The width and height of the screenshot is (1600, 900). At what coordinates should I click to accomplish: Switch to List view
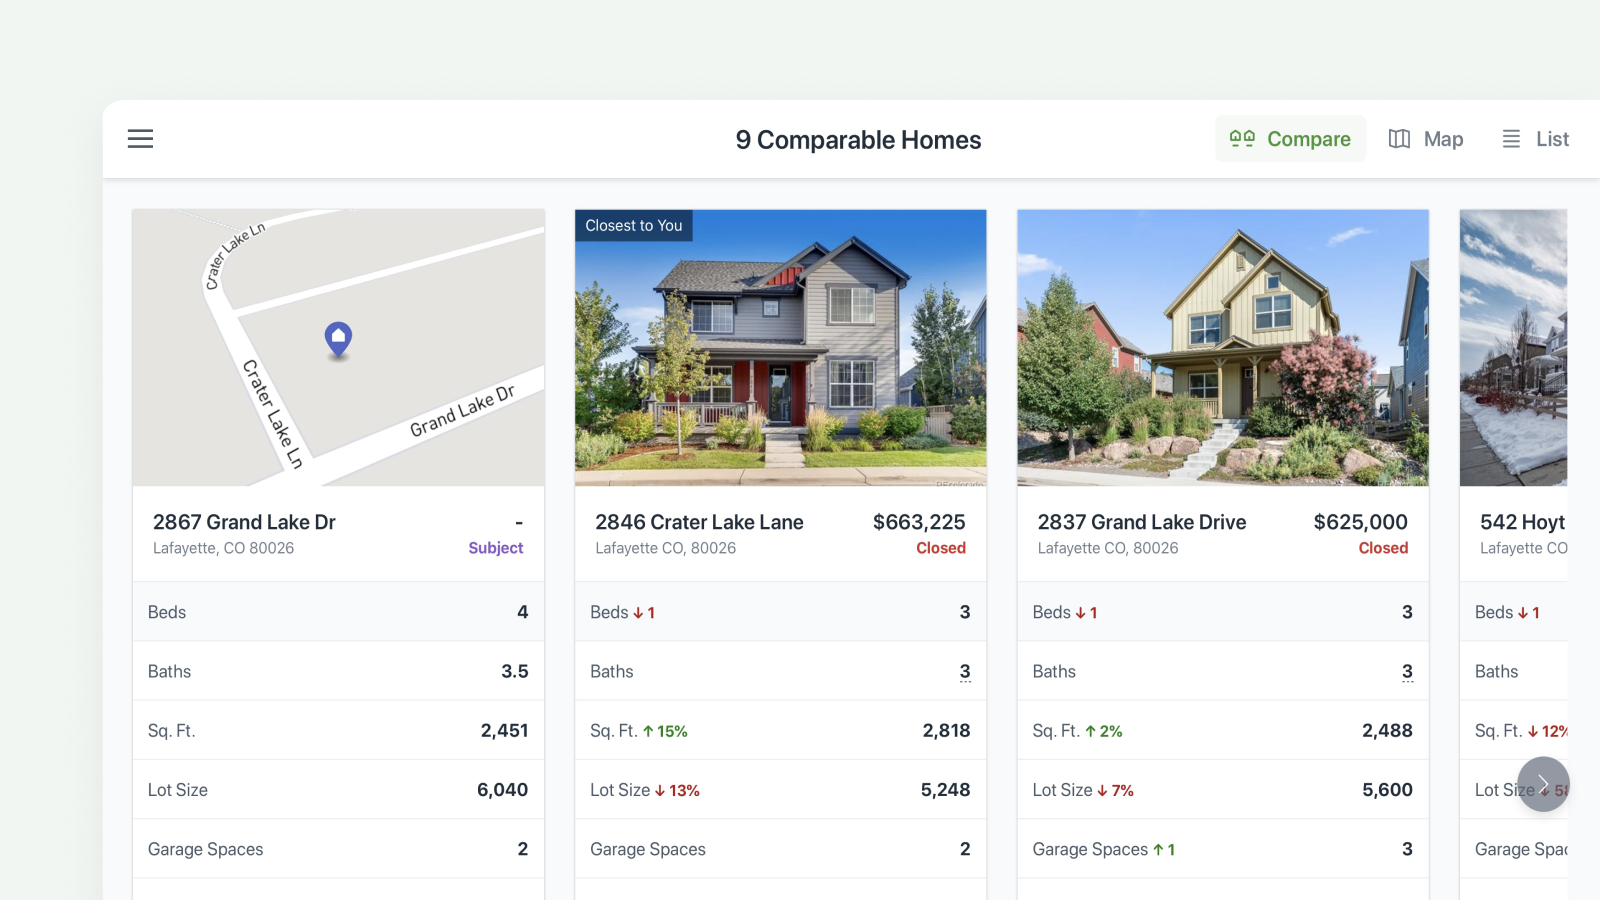1536,139
